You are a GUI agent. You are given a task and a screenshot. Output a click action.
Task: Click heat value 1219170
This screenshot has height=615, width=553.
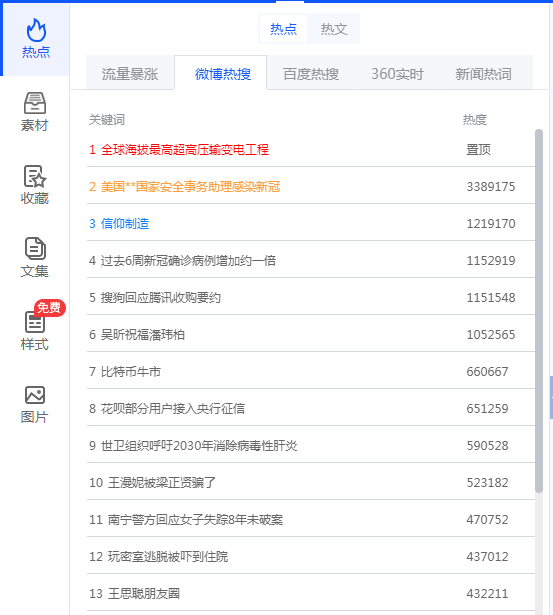(491, 224)
